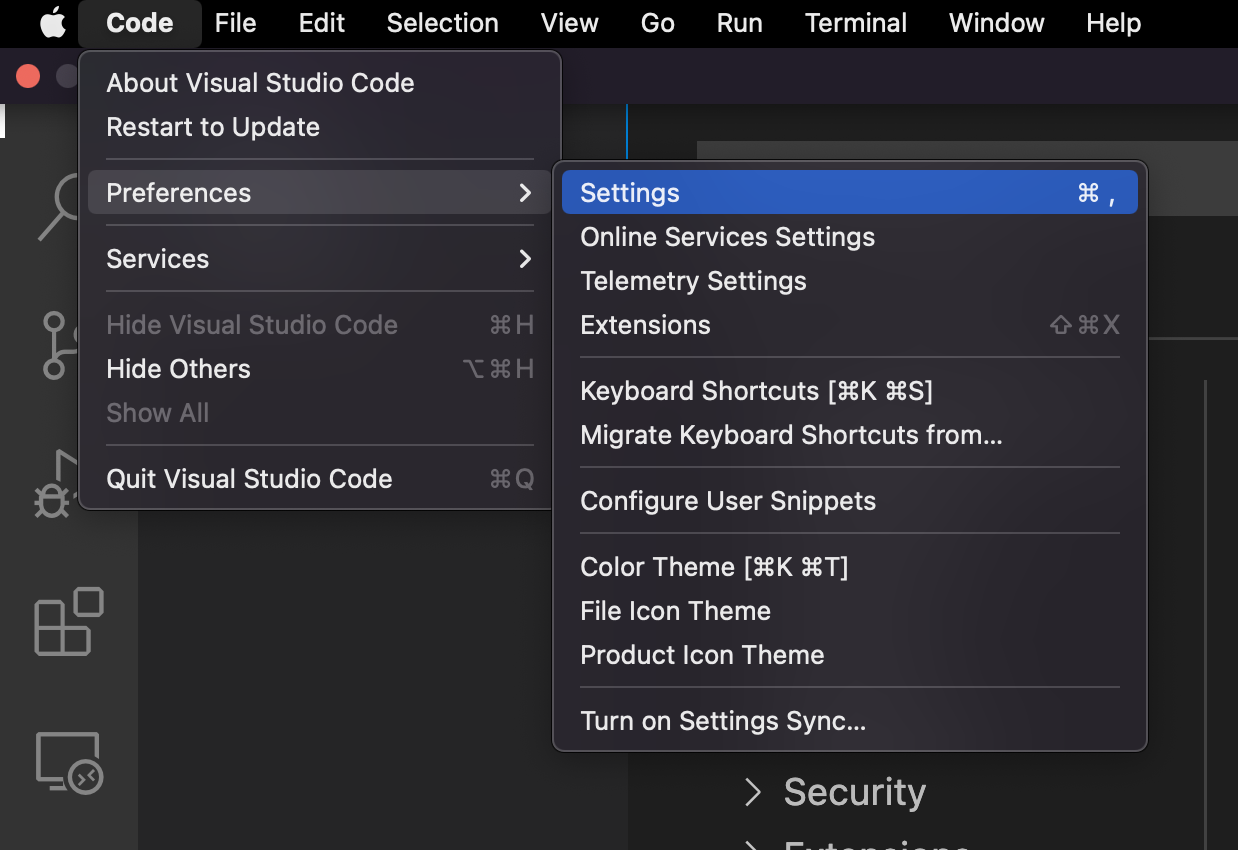Choose Telemetry Settings option
The width and height of the screenshot is (1238, 850).
(693, 281)
